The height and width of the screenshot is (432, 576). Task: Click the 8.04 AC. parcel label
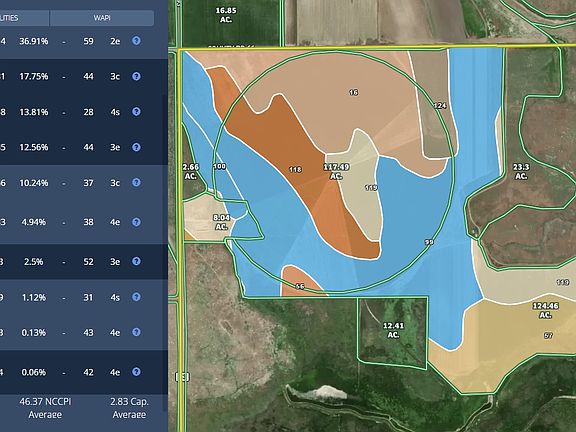(x=221, y=222)
